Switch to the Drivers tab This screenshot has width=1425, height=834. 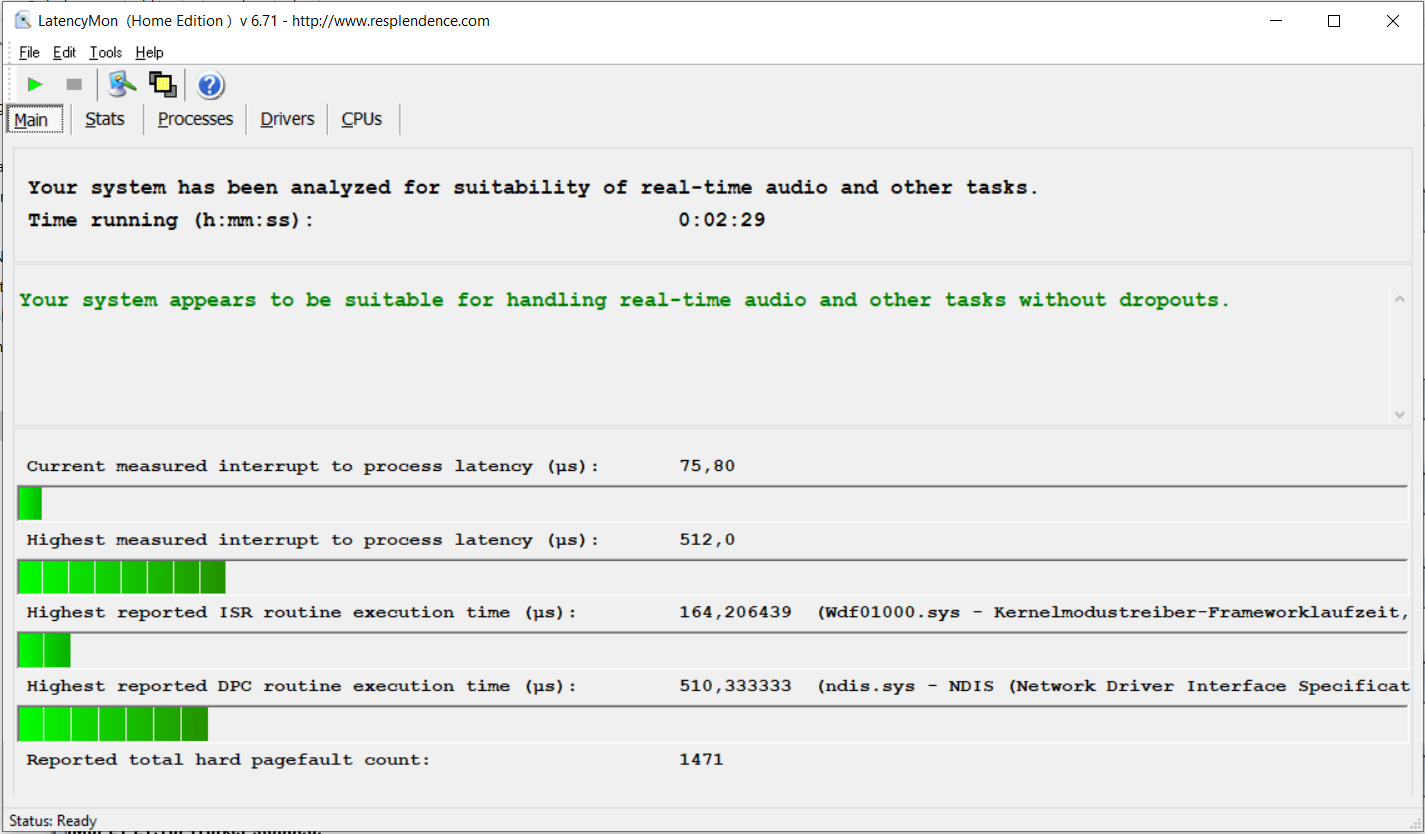click(x=287, y=119)
